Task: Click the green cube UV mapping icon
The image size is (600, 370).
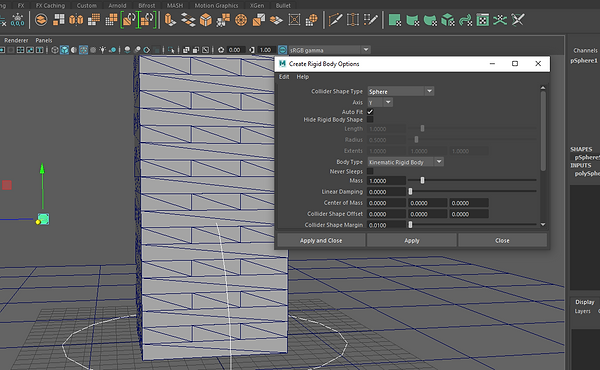Action: (447, 20)
